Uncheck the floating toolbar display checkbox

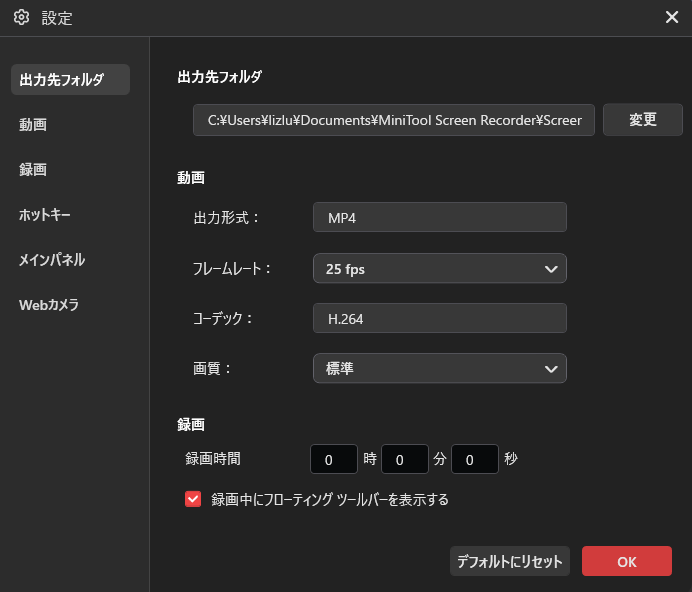[193, 499]
